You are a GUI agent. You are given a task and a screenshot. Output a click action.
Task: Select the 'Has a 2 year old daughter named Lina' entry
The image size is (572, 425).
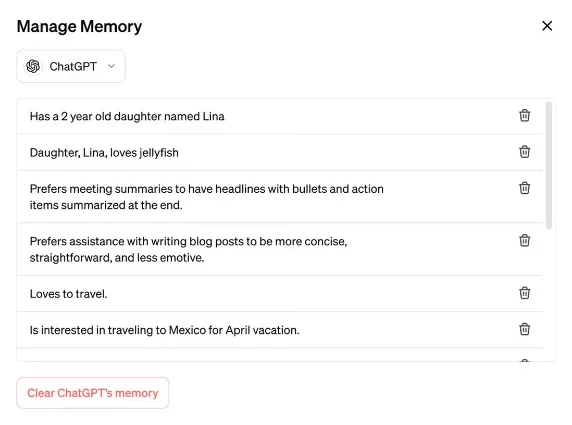point(127,116)
